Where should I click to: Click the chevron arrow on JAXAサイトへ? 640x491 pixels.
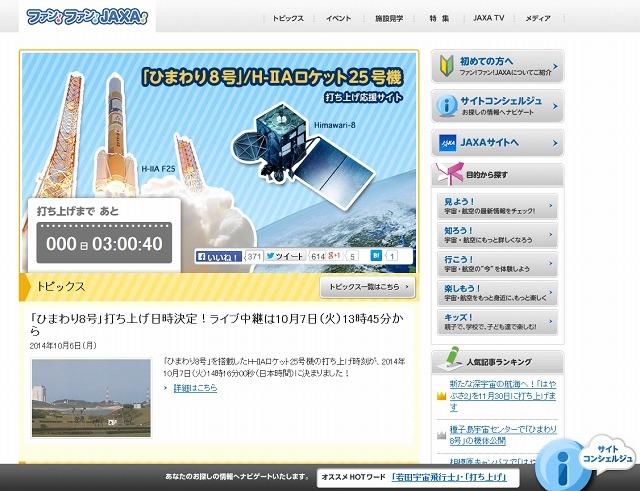(x=555, y=143)
